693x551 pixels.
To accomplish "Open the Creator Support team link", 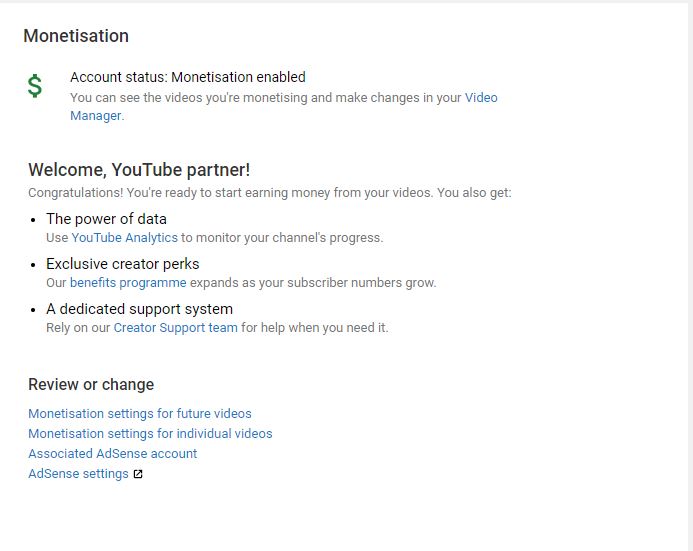I will [175, 328].
